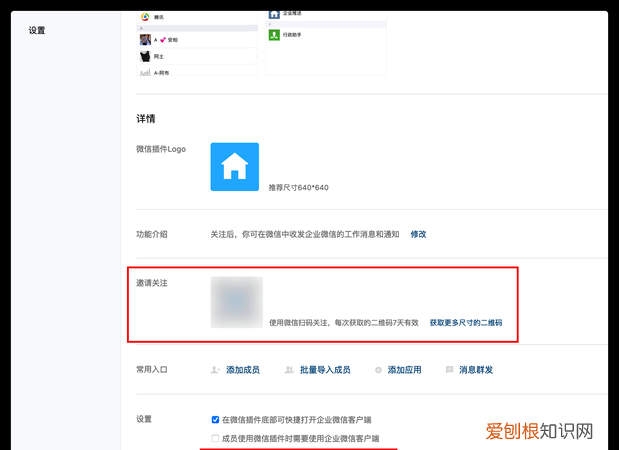Image resolution: width=619 pixels, height=450 pixels.
Task: Click the 关注后 function description text
Action: 305,234
